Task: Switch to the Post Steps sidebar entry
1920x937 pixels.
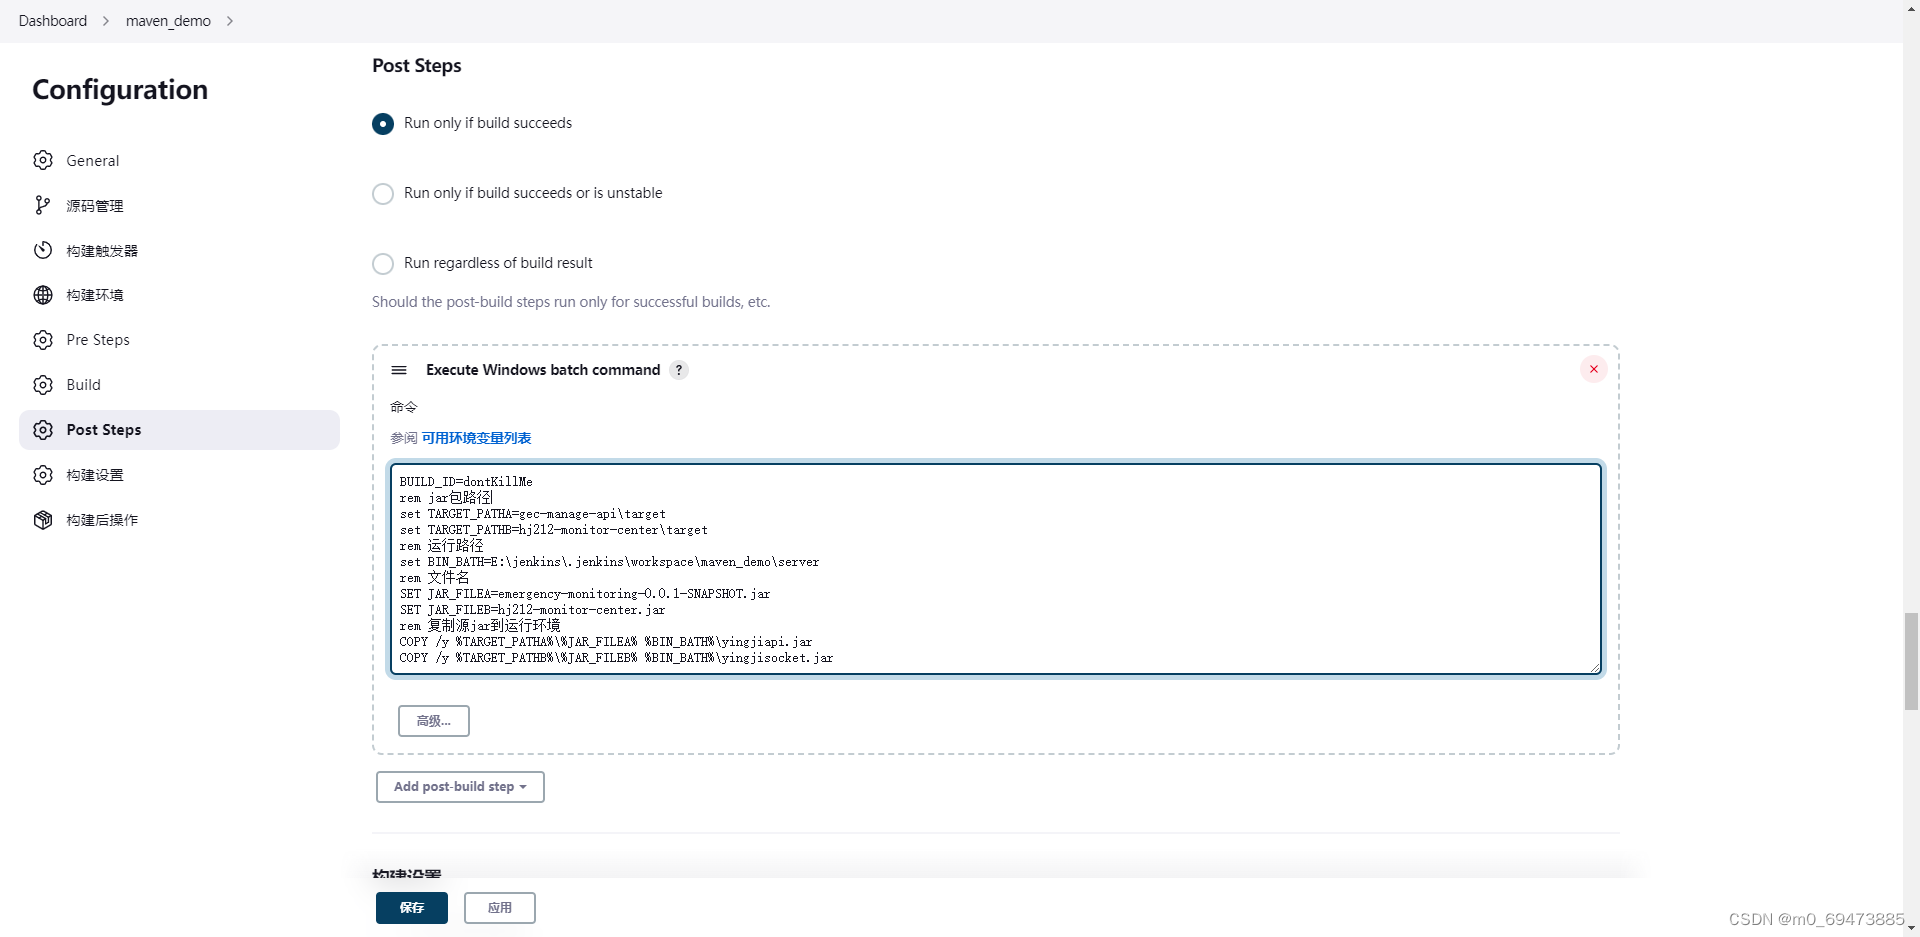Action: (103, 429)
